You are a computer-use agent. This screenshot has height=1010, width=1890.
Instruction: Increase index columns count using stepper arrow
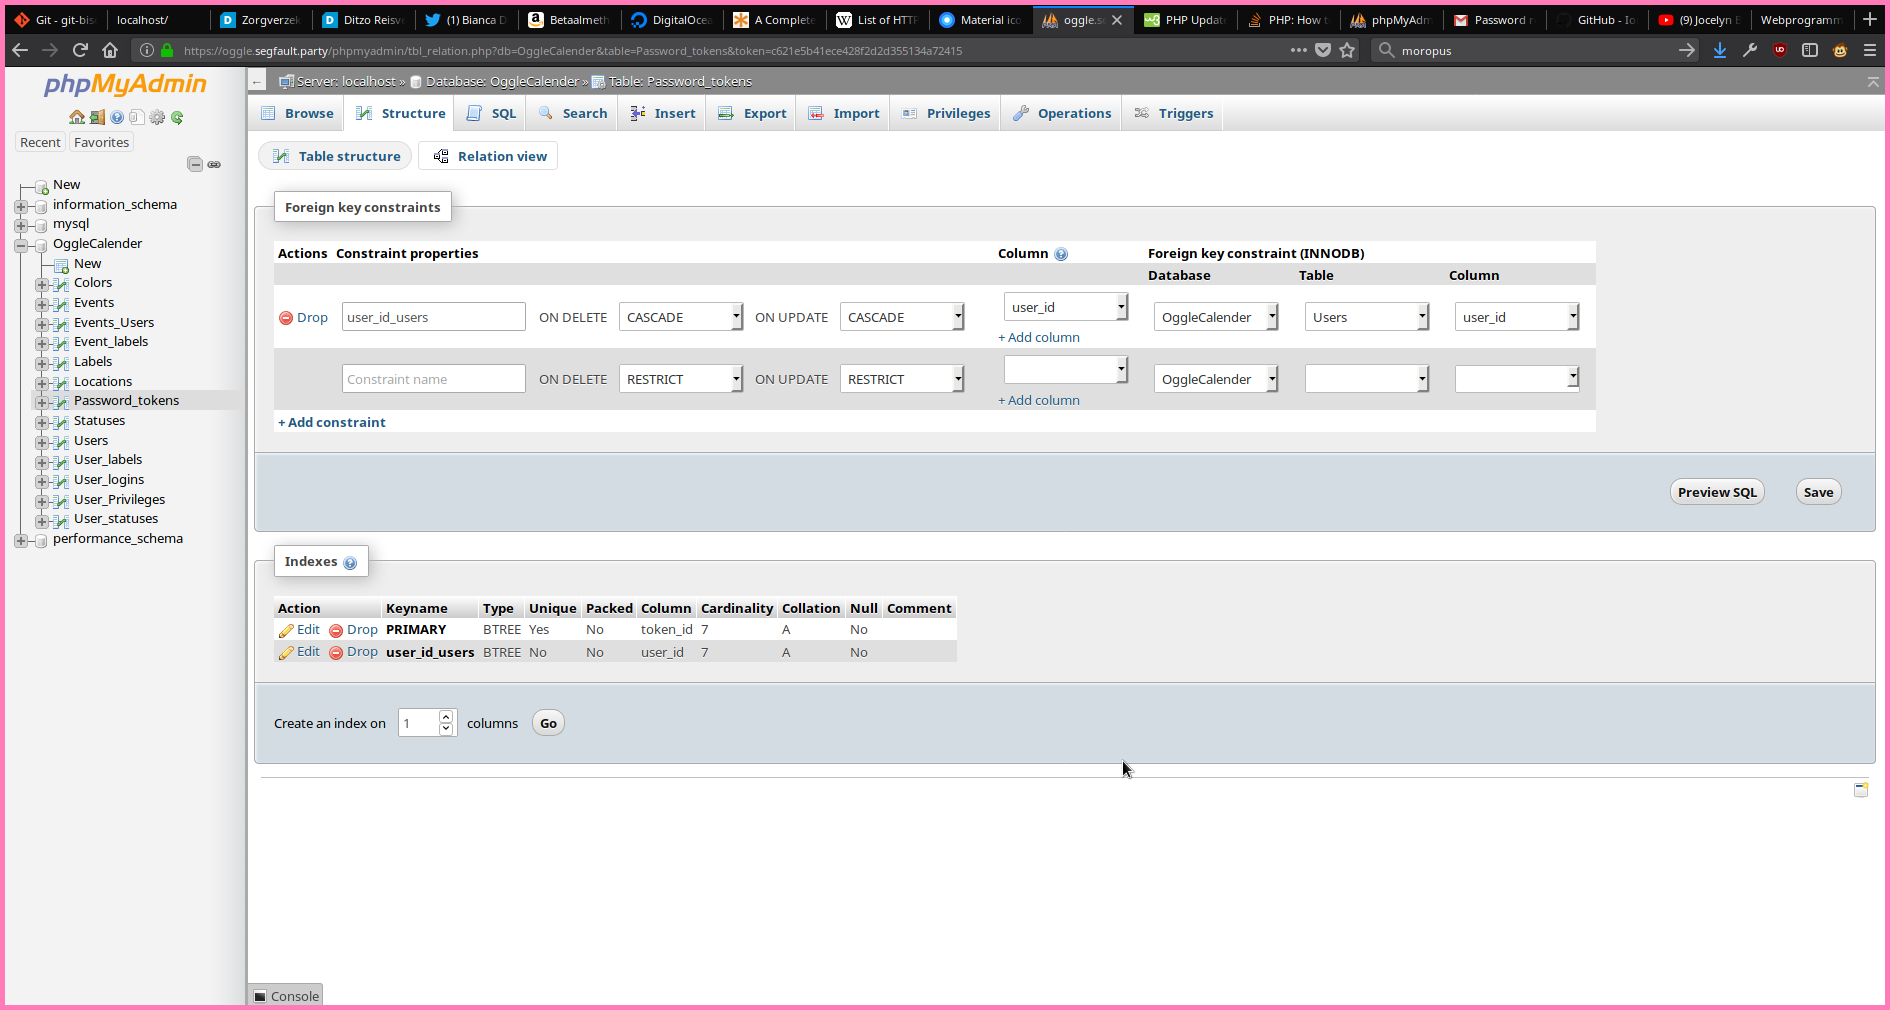(x=446, y=717)
